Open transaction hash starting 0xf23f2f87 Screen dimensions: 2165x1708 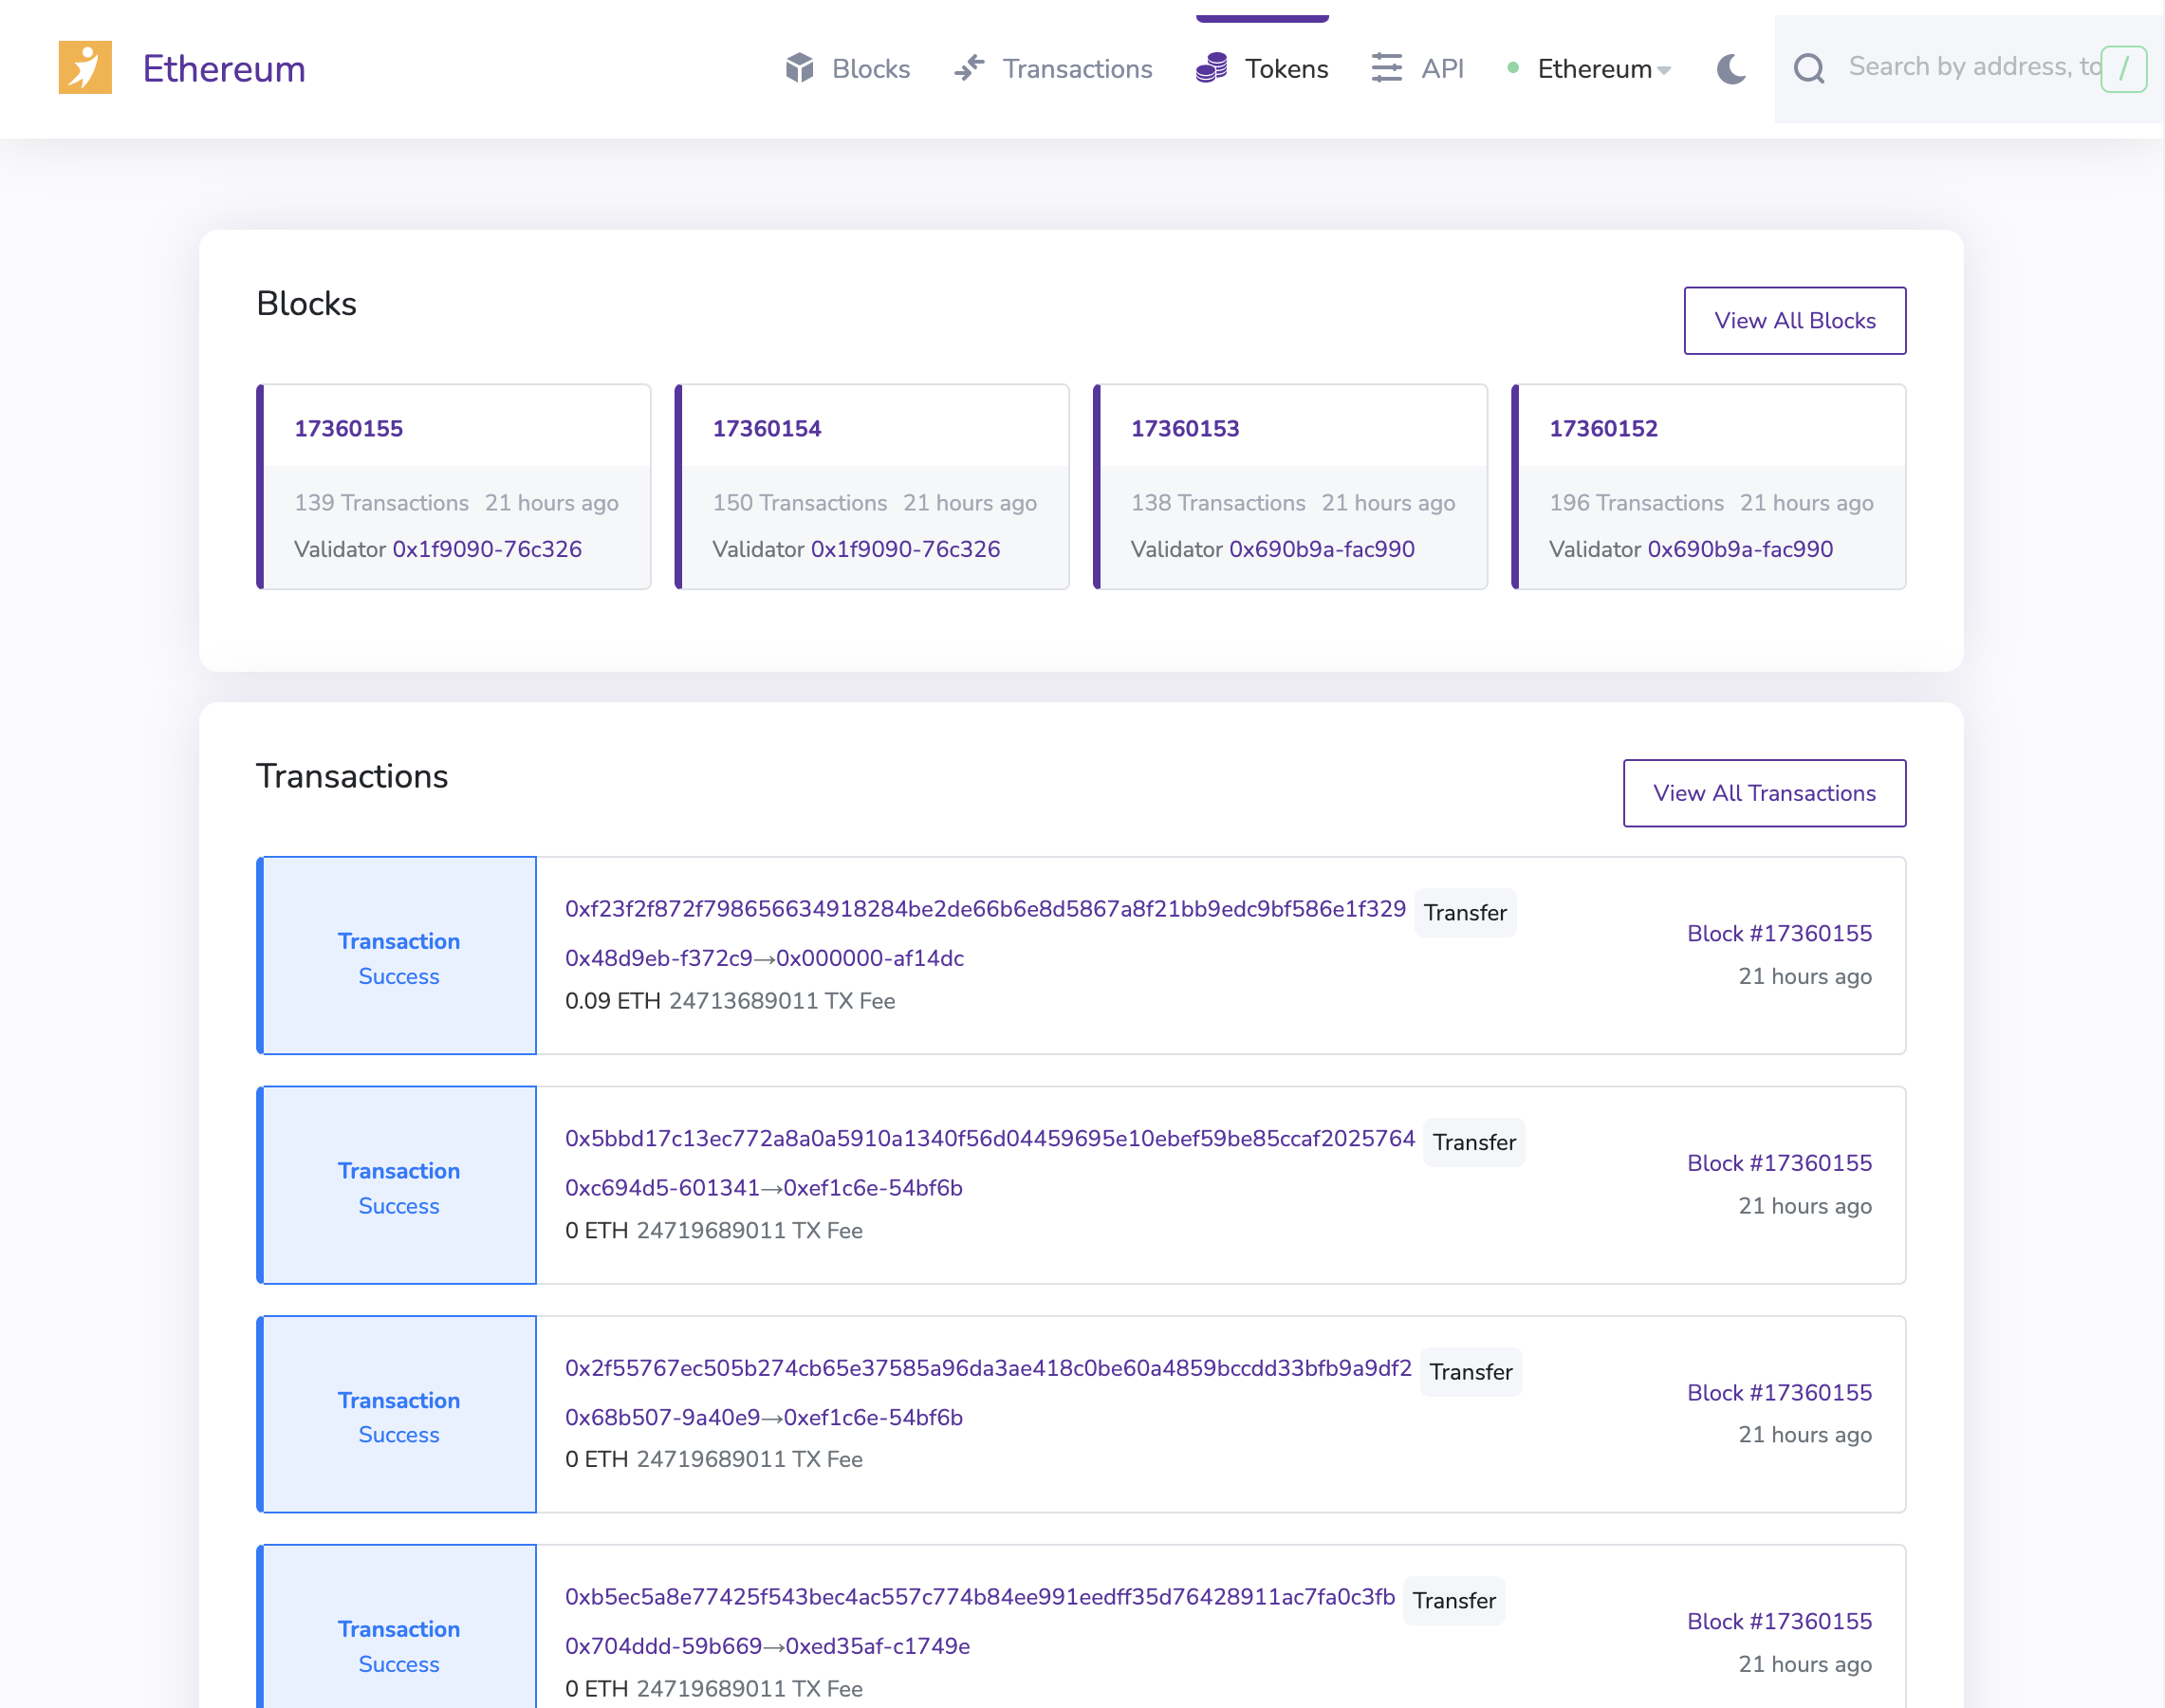click(984, 908)
